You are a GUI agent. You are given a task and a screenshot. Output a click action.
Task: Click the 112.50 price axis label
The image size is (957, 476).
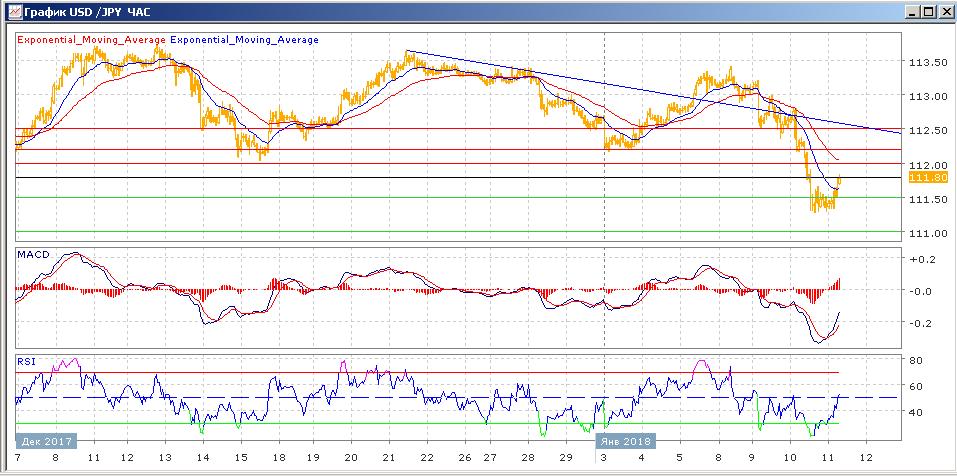click(928, 131)
